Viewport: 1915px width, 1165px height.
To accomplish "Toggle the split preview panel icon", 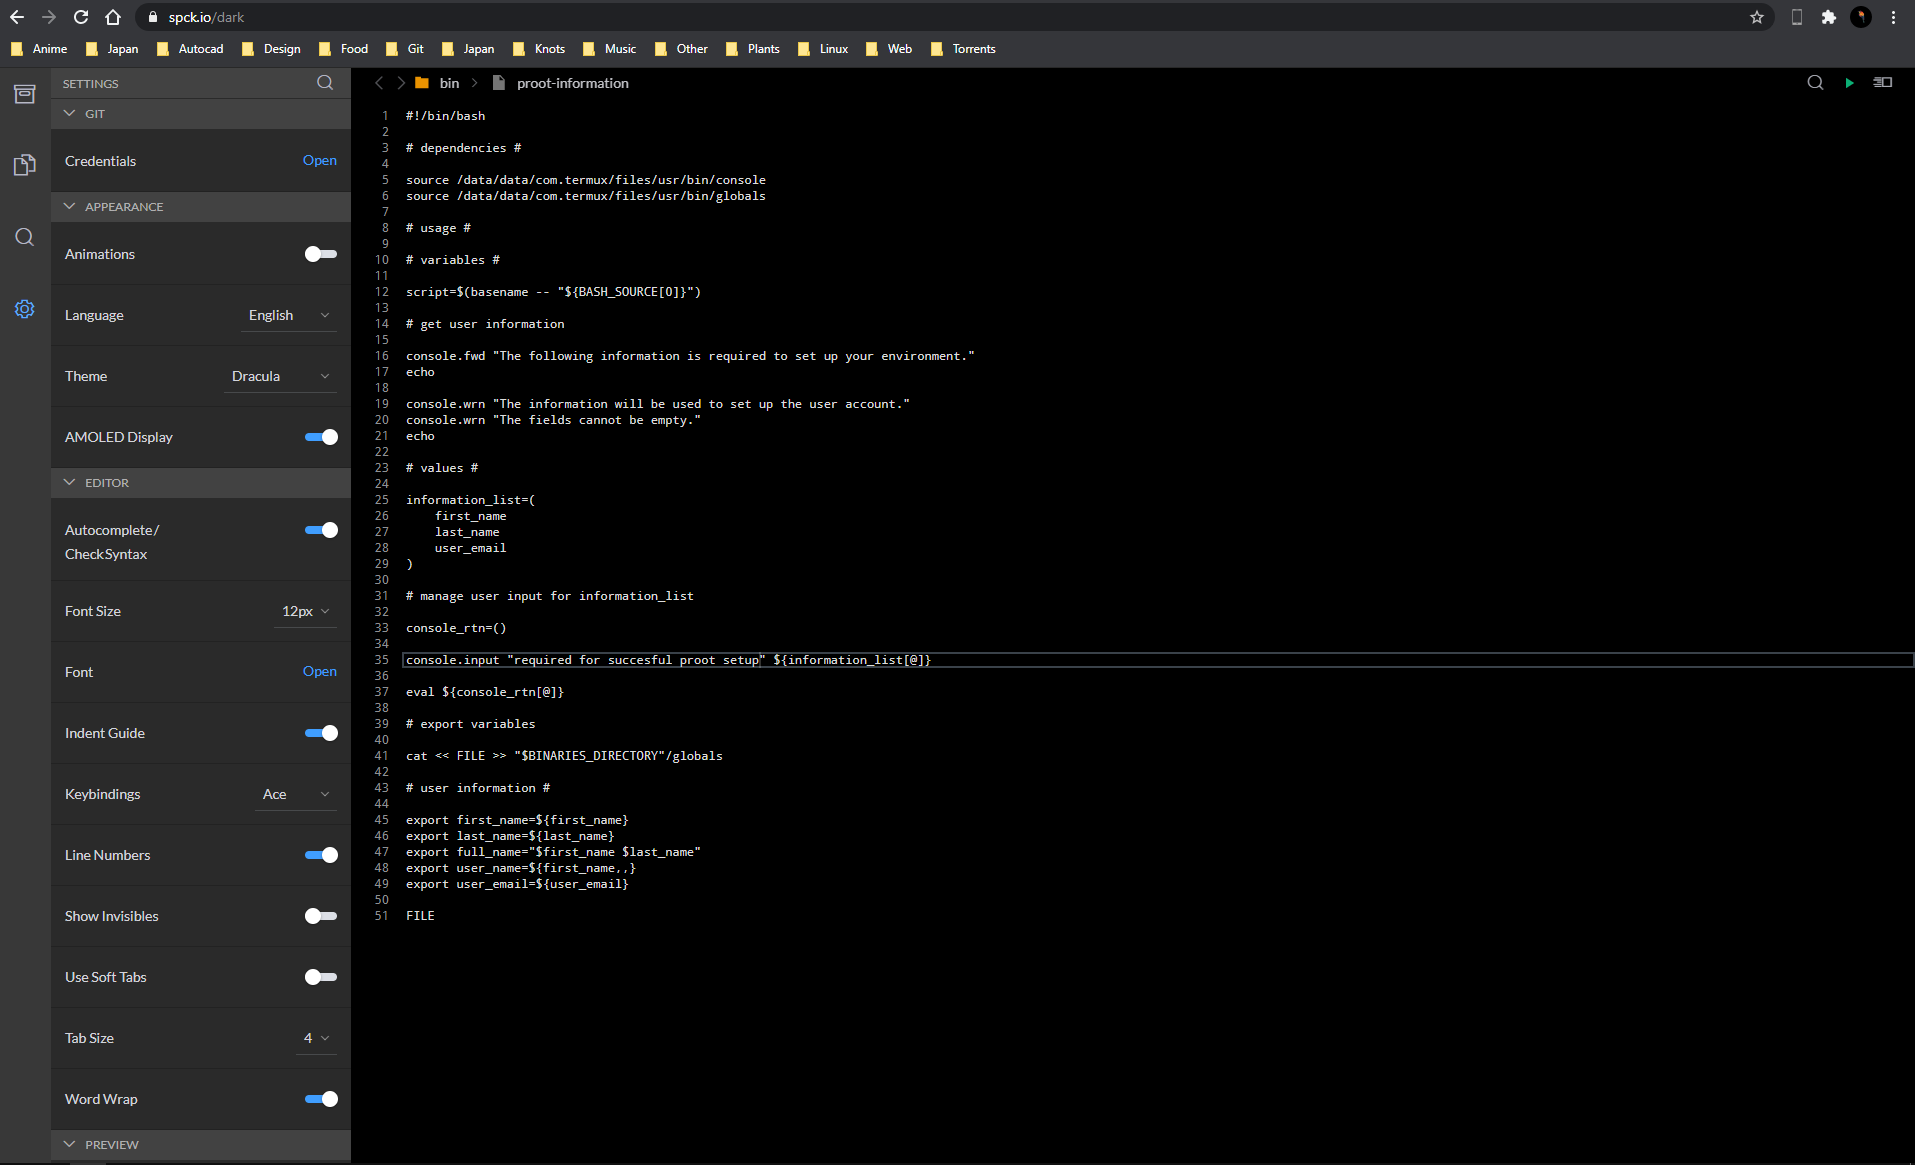I will [1883, 83].
